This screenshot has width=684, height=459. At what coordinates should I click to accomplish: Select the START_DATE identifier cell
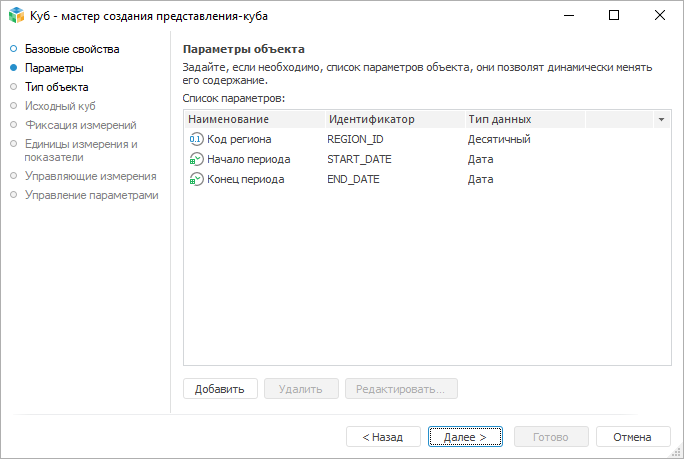[x=359, y=159]
